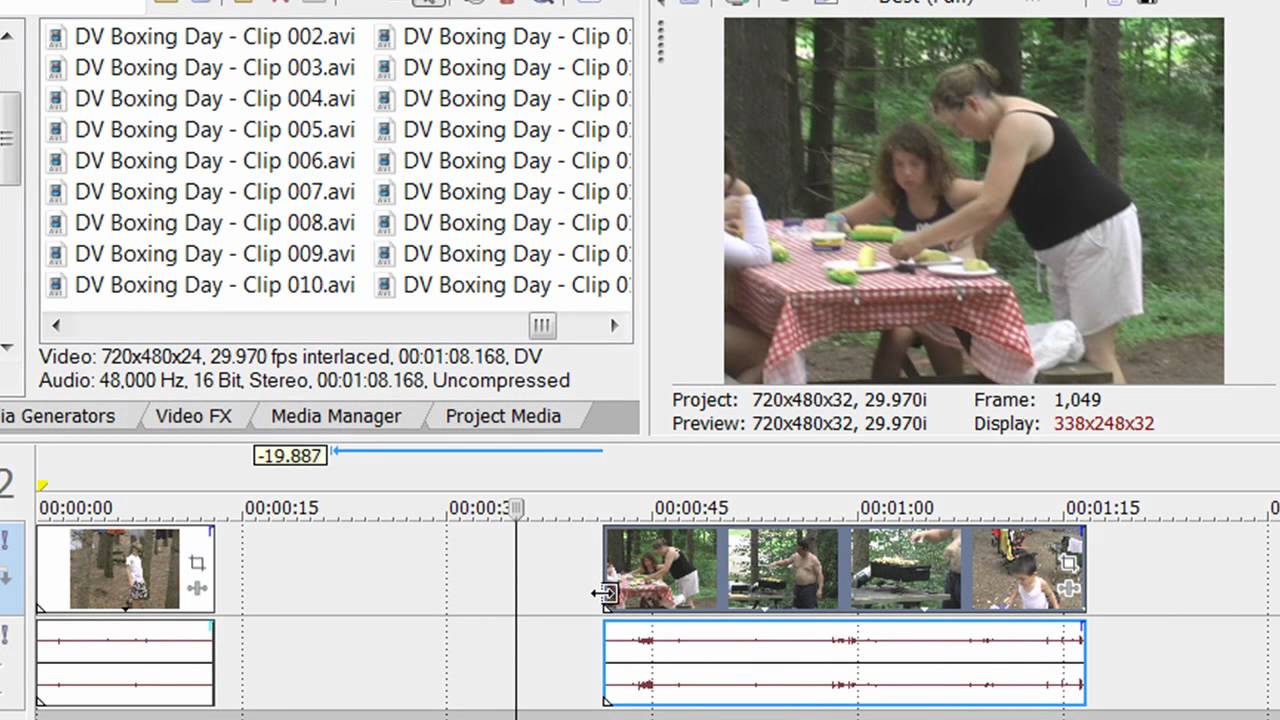1280x720 pixels.
Task: Click the media panel vertical scrollbar thumb
Action: tap(8, 138)
